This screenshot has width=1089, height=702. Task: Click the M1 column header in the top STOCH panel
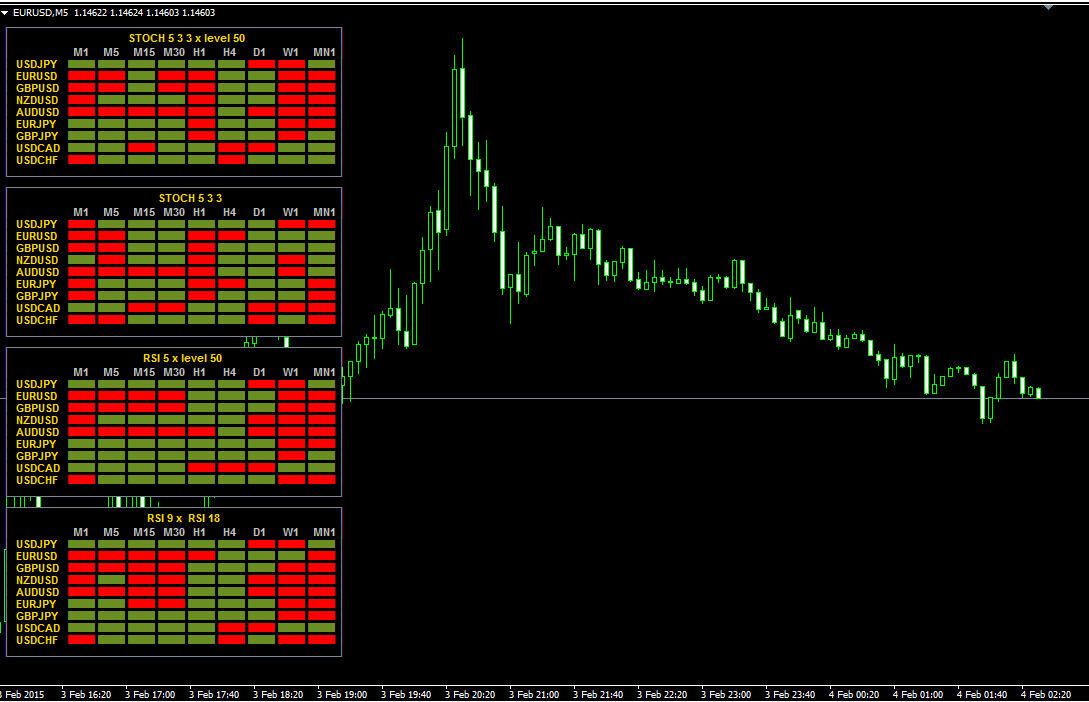pos(81,52)
